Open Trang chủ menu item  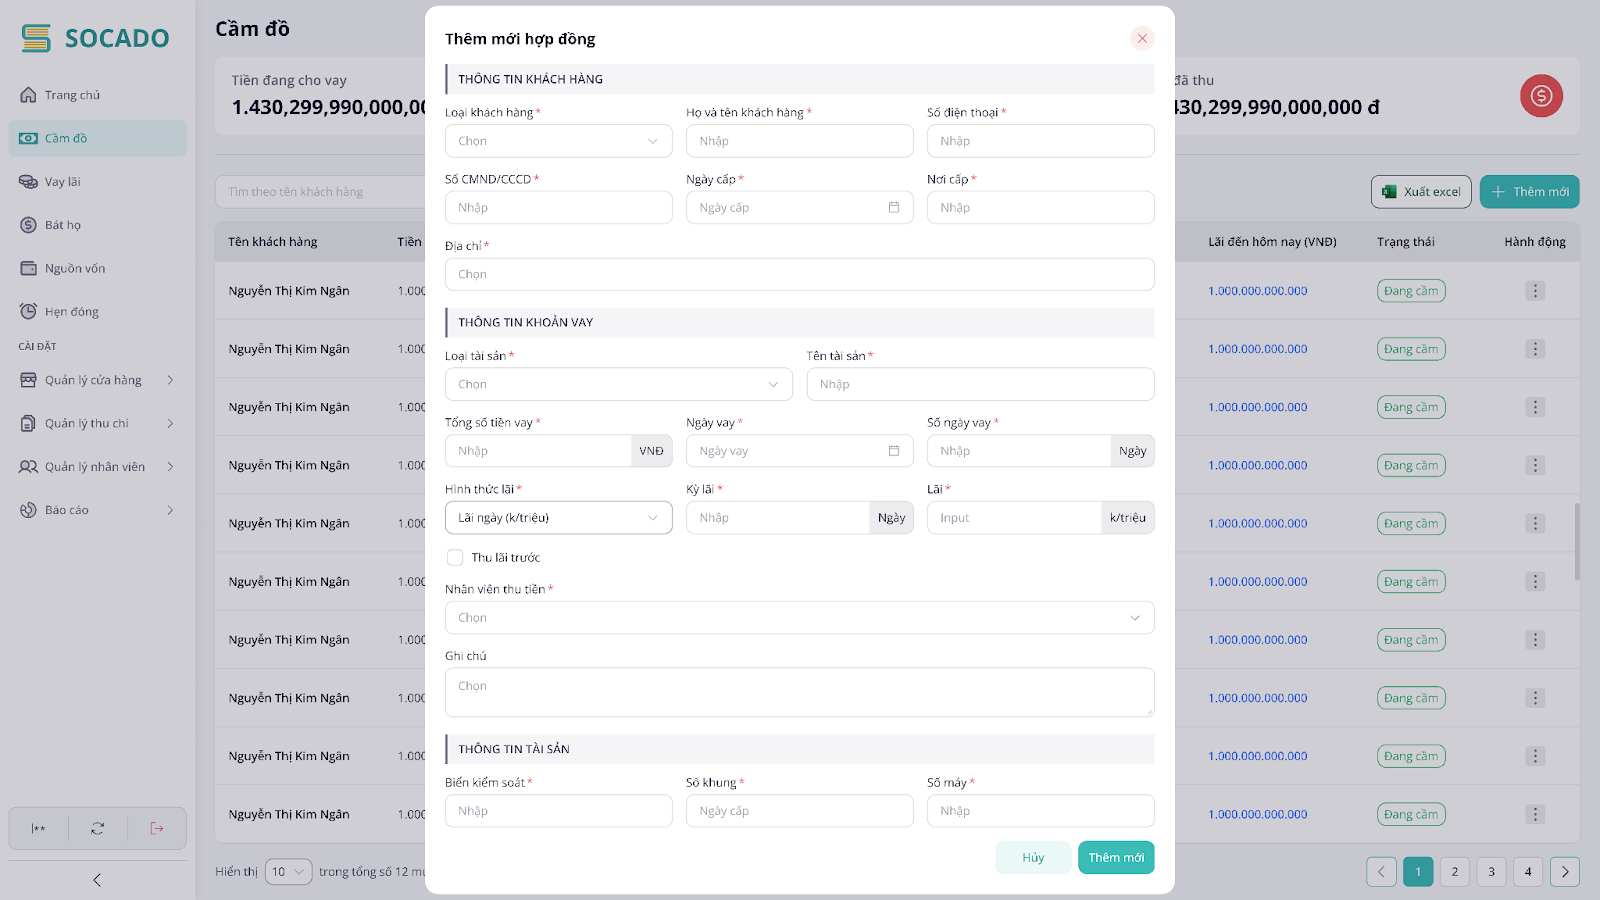(72, 95)
